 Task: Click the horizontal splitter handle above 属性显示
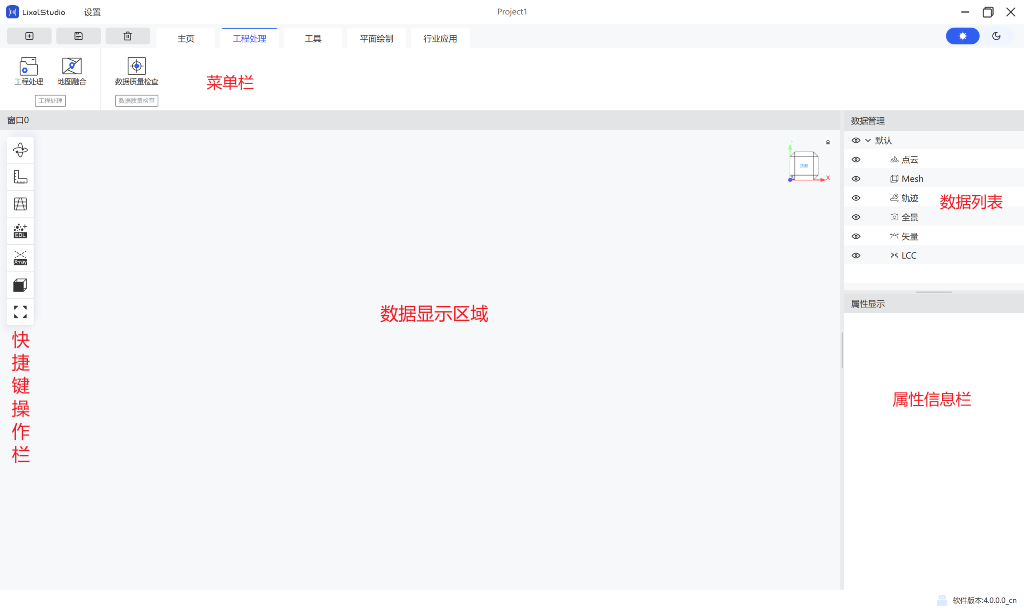click(x=934, y=292)
